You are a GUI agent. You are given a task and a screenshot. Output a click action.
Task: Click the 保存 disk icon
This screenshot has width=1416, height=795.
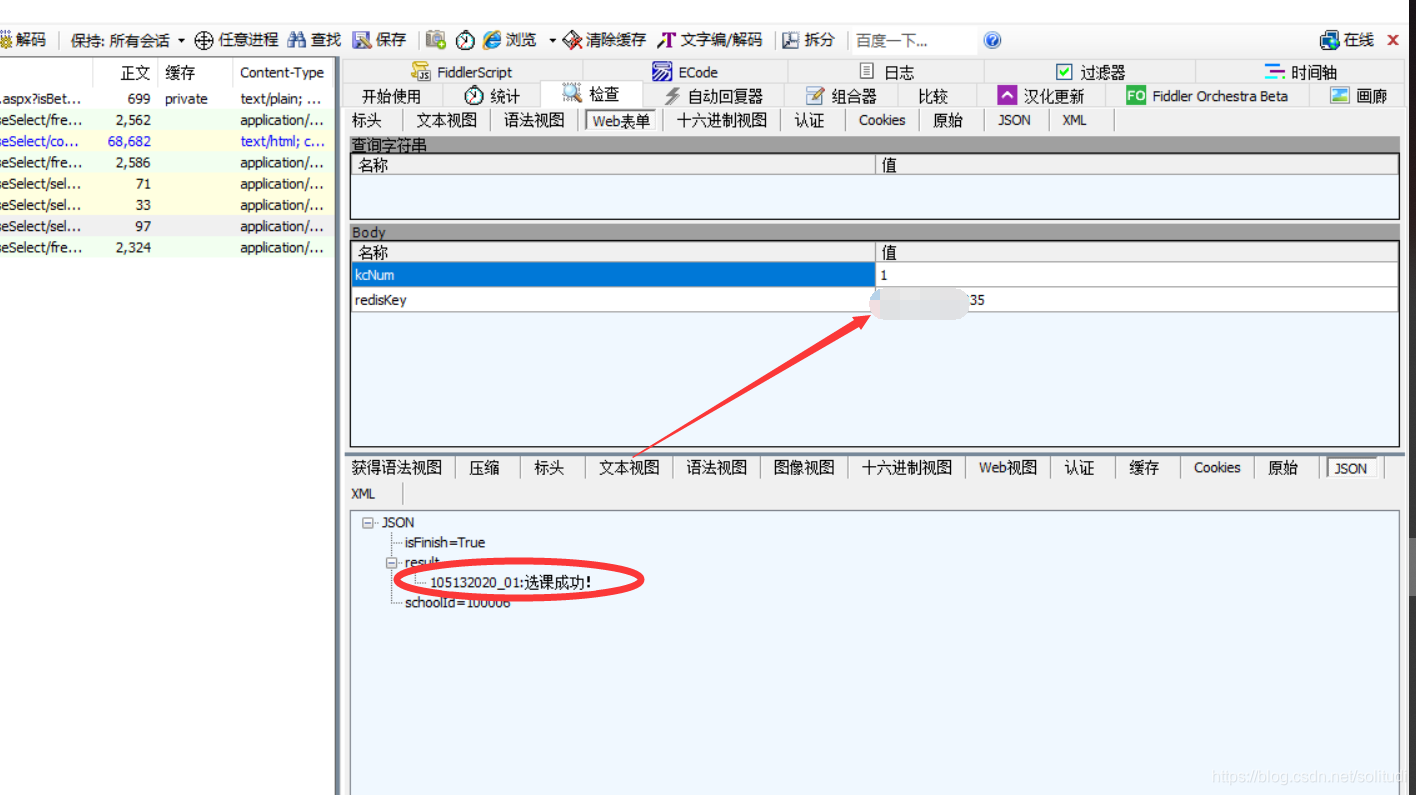(362, 40)
